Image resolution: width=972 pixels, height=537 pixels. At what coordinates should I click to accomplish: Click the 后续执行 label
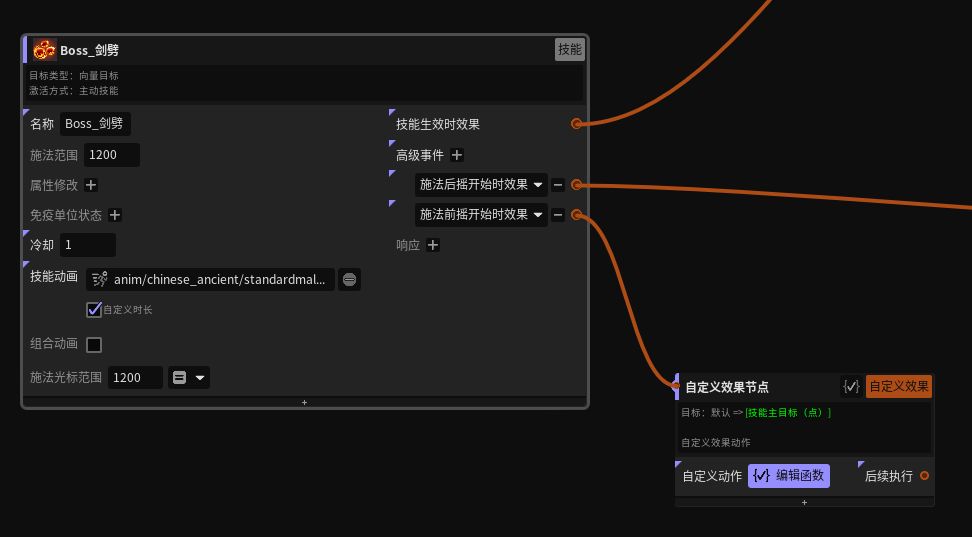pos(888,476)
